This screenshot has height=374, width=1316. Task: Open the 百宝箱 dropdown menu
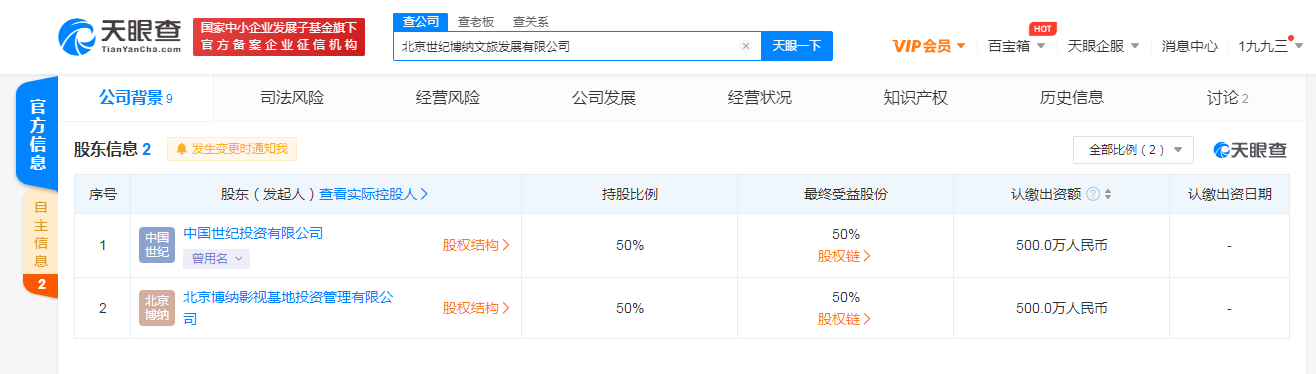click(x=1017, y=46)
